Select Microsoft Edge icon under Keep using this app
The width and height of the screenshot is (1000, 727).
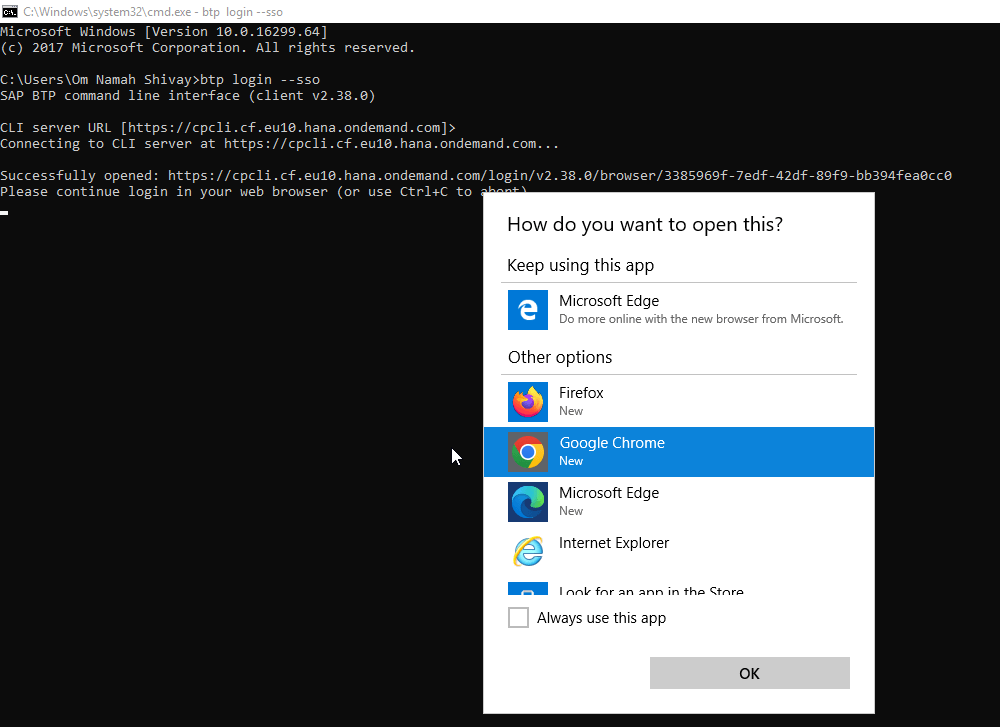(x=527, y=310)
